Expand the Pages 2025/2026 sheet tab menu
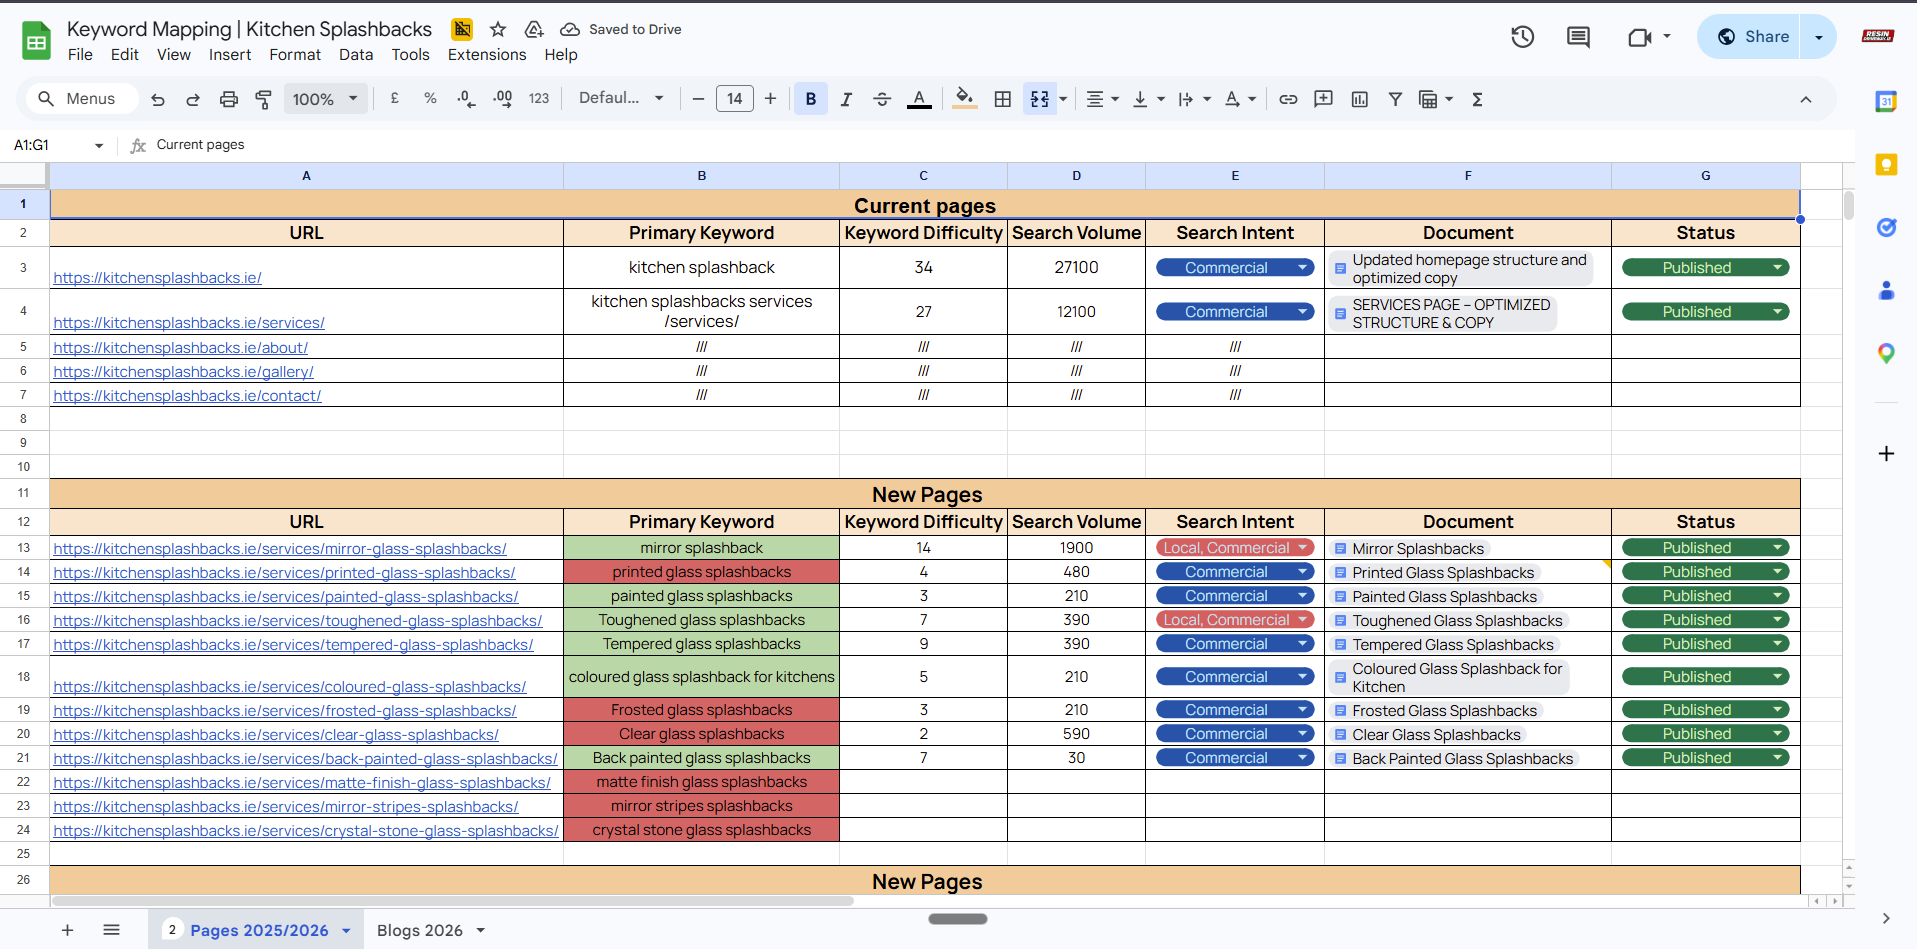 coord(345,930)
